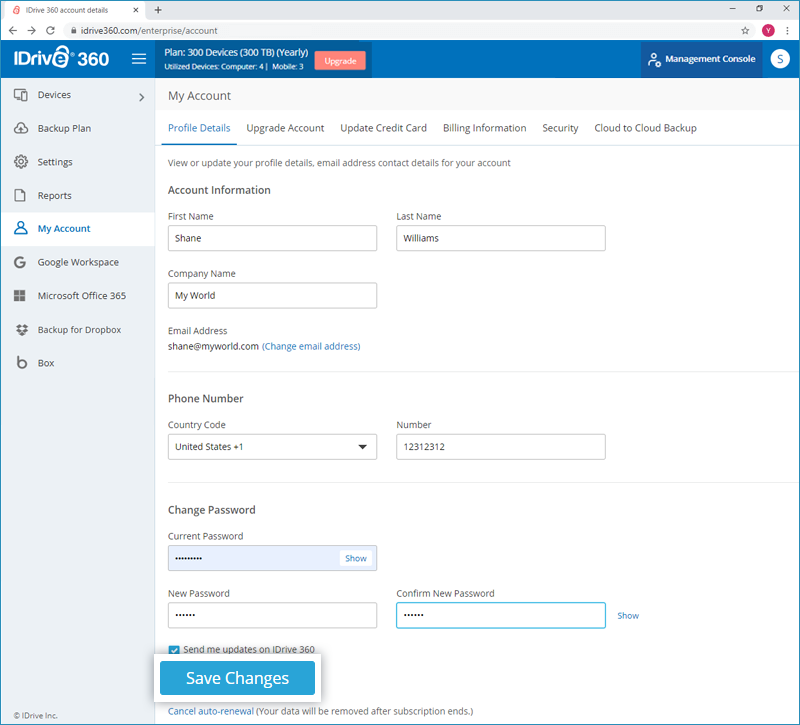
Task: Switch to the Billing Information tab
Action: (x=484, y=128)
